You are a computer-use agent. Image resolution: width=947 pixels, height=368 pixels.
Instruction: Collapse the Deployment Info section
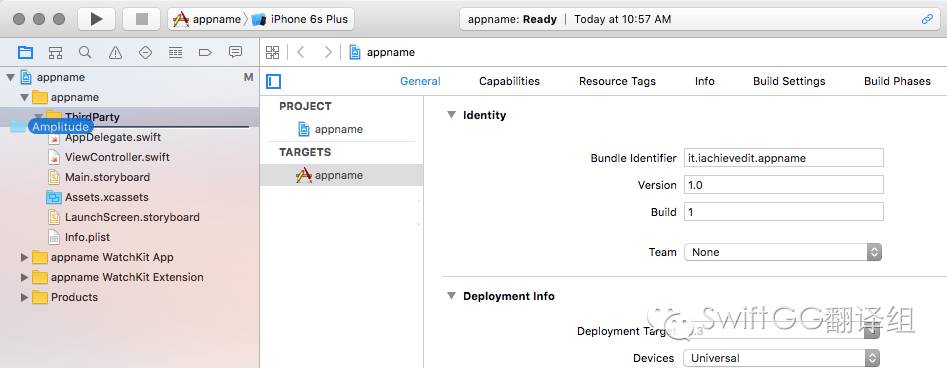coord(451,296)
